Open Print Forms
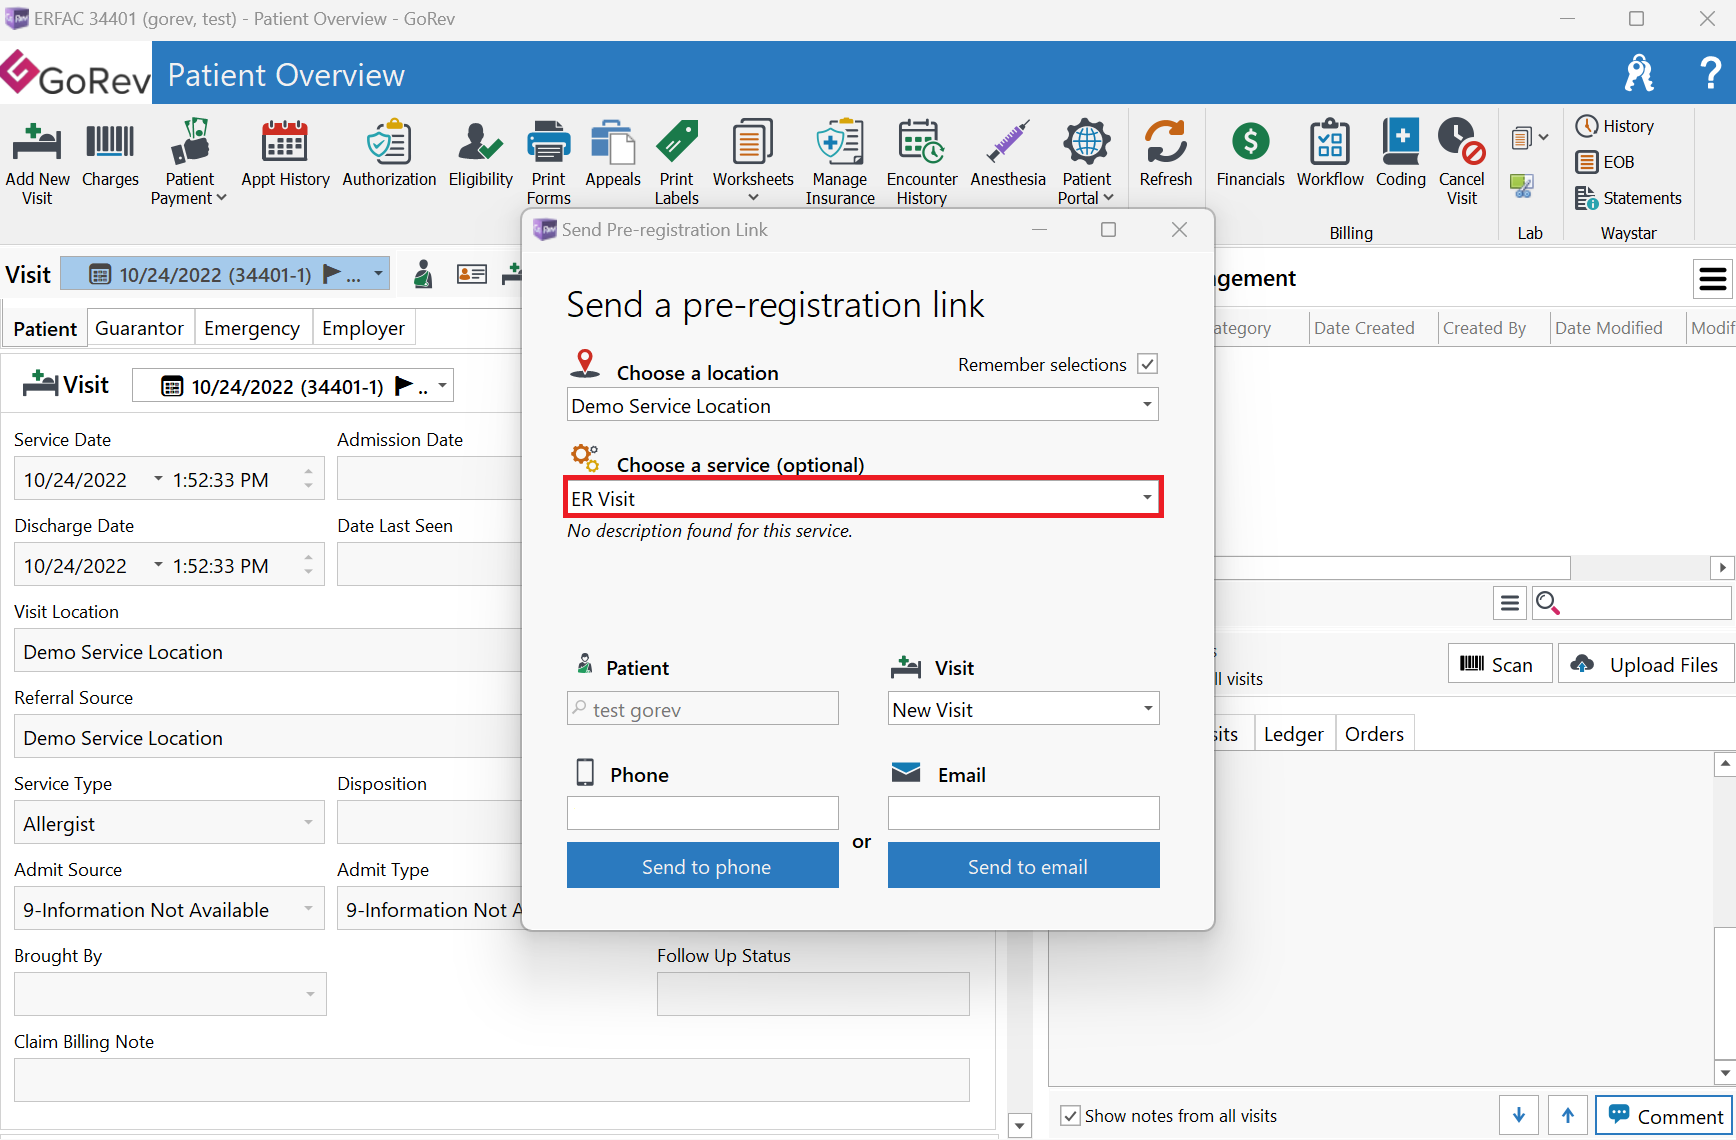This screenshot has height=1140, width=1736. click(x=548, y=162)
